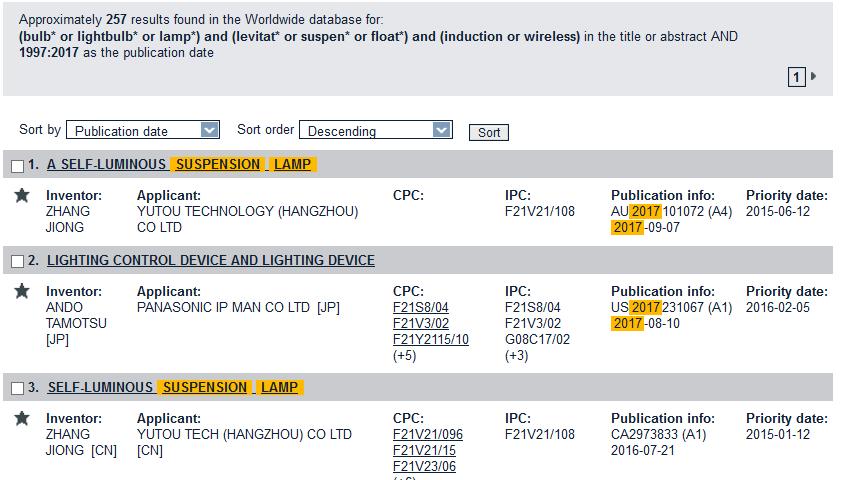Tick checkbox for result 1
Viewport: 842px width, 480px height.
coord(17,166)
